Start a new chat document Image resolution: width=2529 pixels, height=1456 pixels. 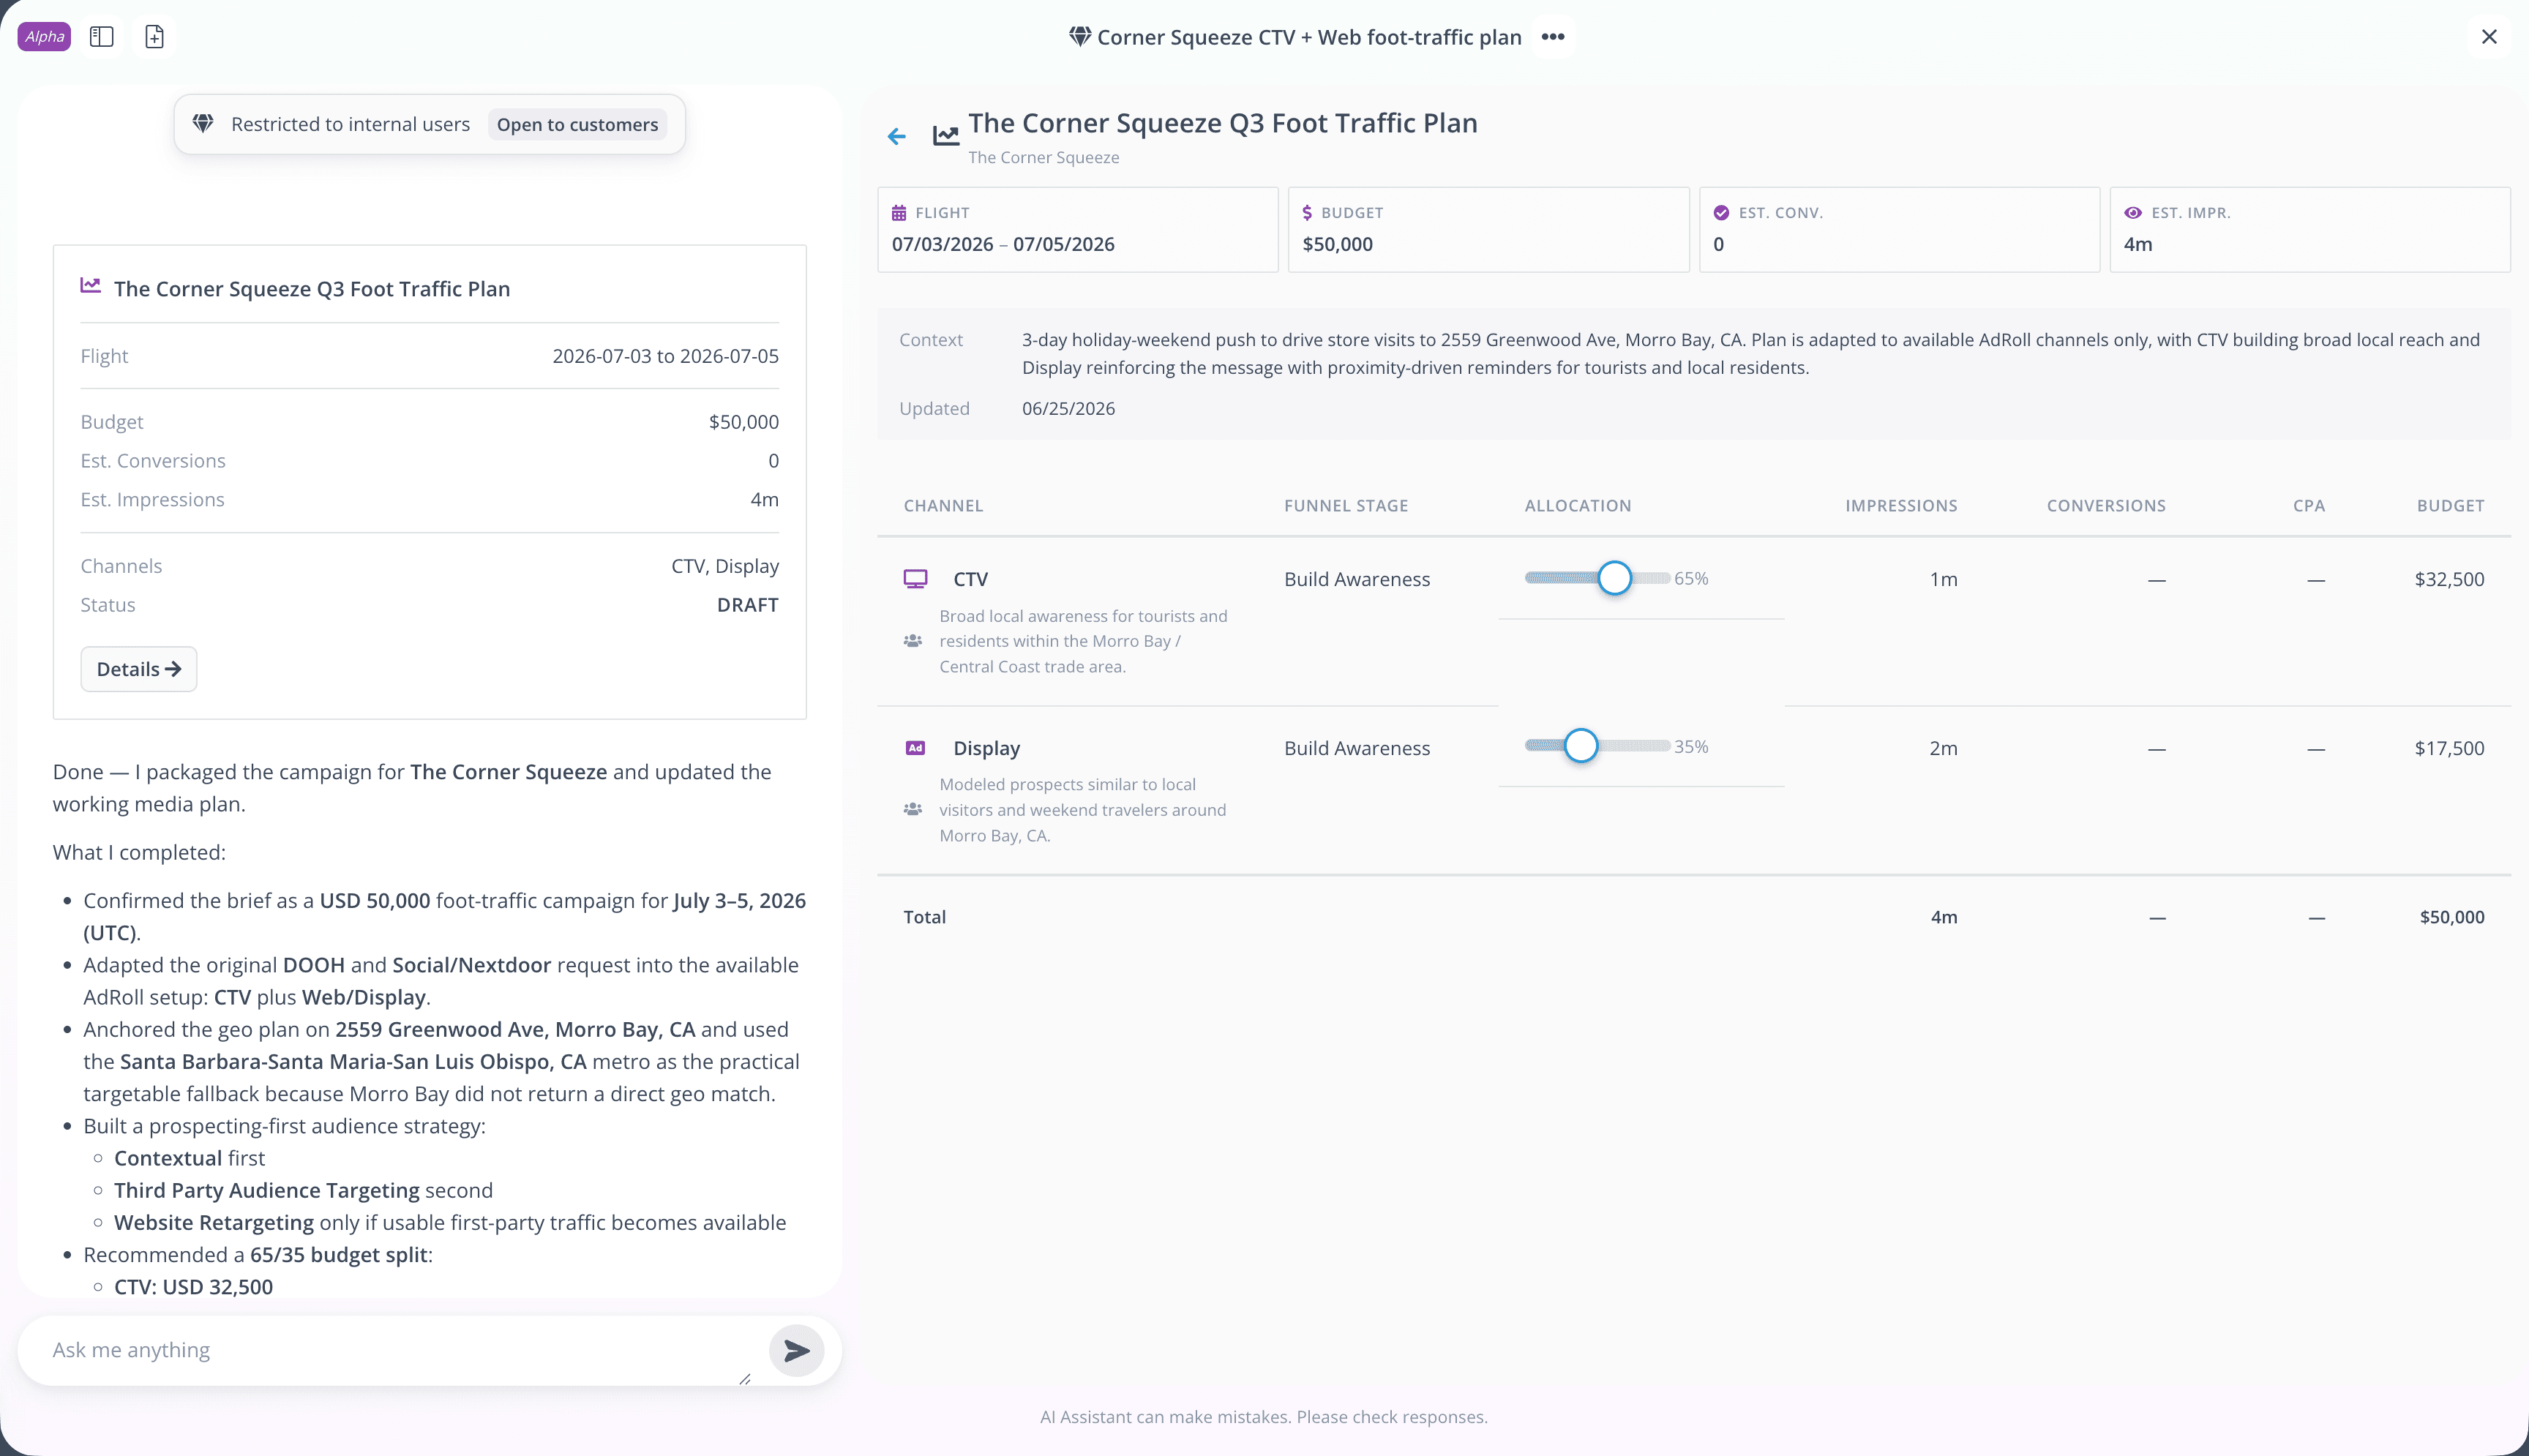155,37
